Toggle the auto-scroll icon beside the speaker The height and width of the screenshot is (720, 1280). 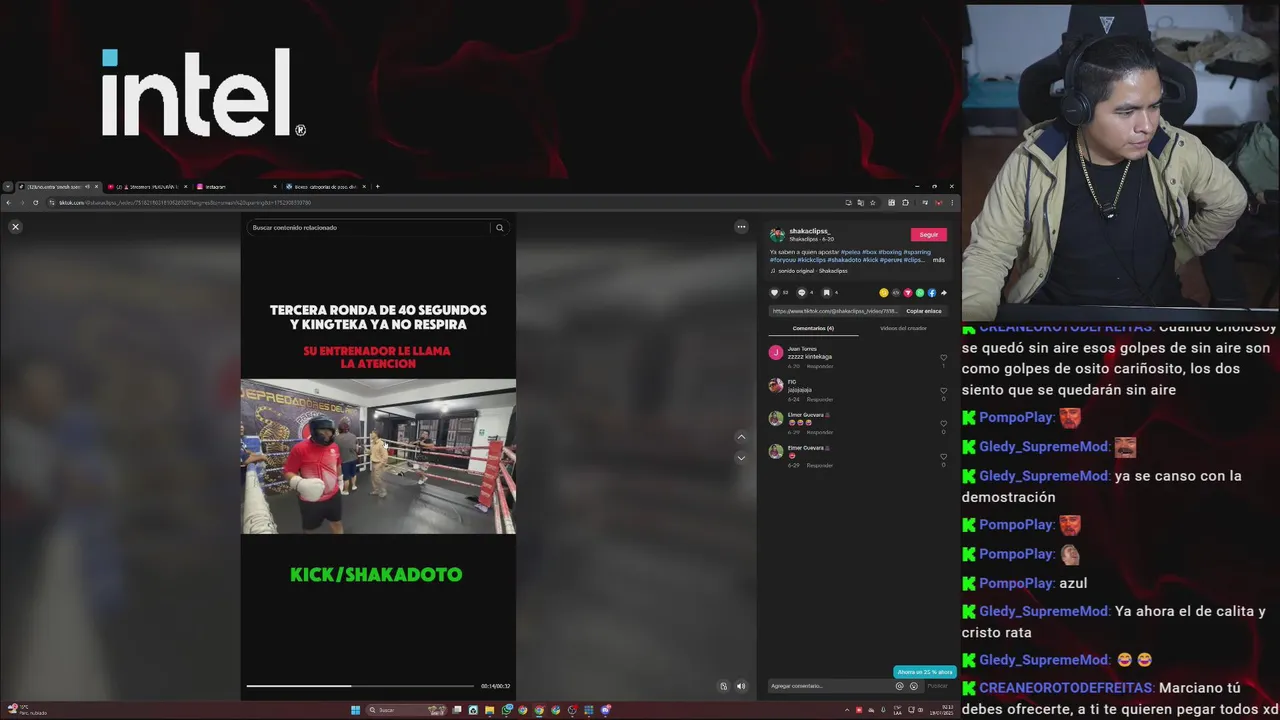(724, 686)
